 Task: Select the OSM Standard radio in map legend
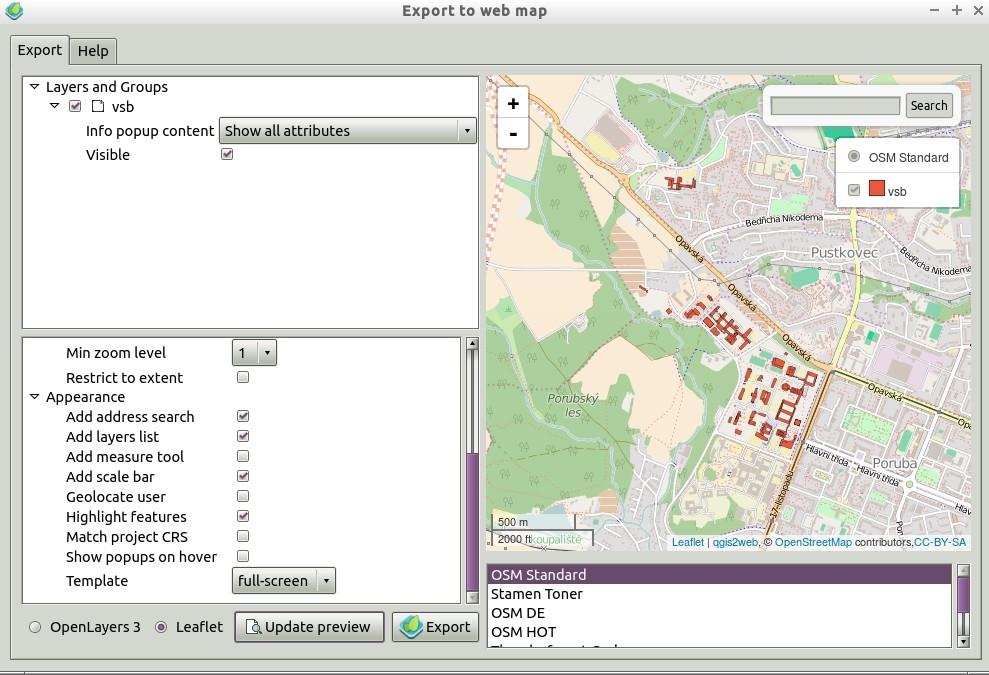pyautogui.click(x=854, y=156)
